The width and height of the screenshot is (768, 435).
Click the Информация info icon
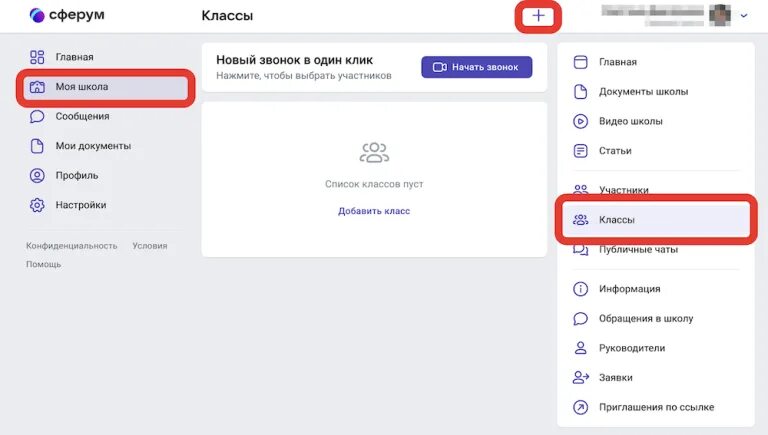pyautogui.click(x=580, y=289)
